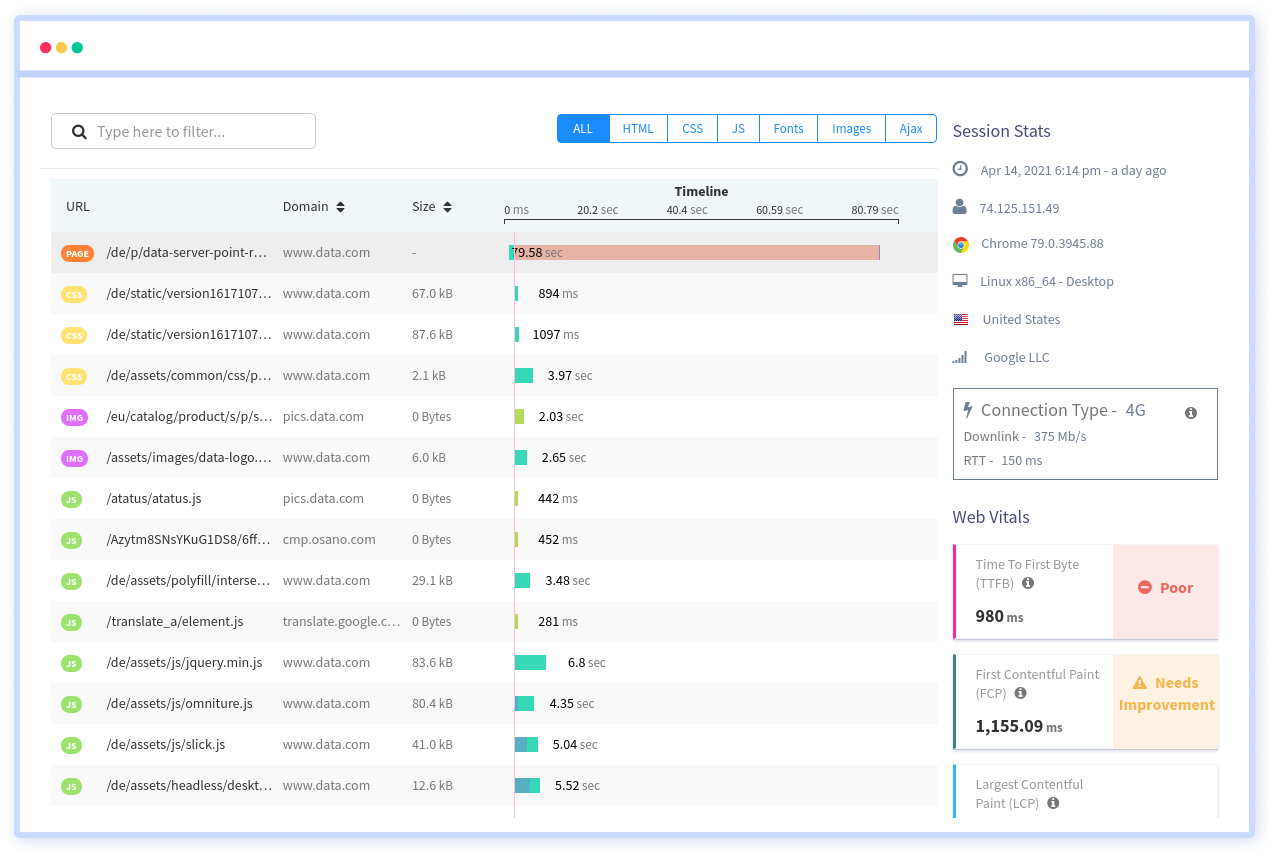Switch to the HTML filter tab

pos(638,129)
